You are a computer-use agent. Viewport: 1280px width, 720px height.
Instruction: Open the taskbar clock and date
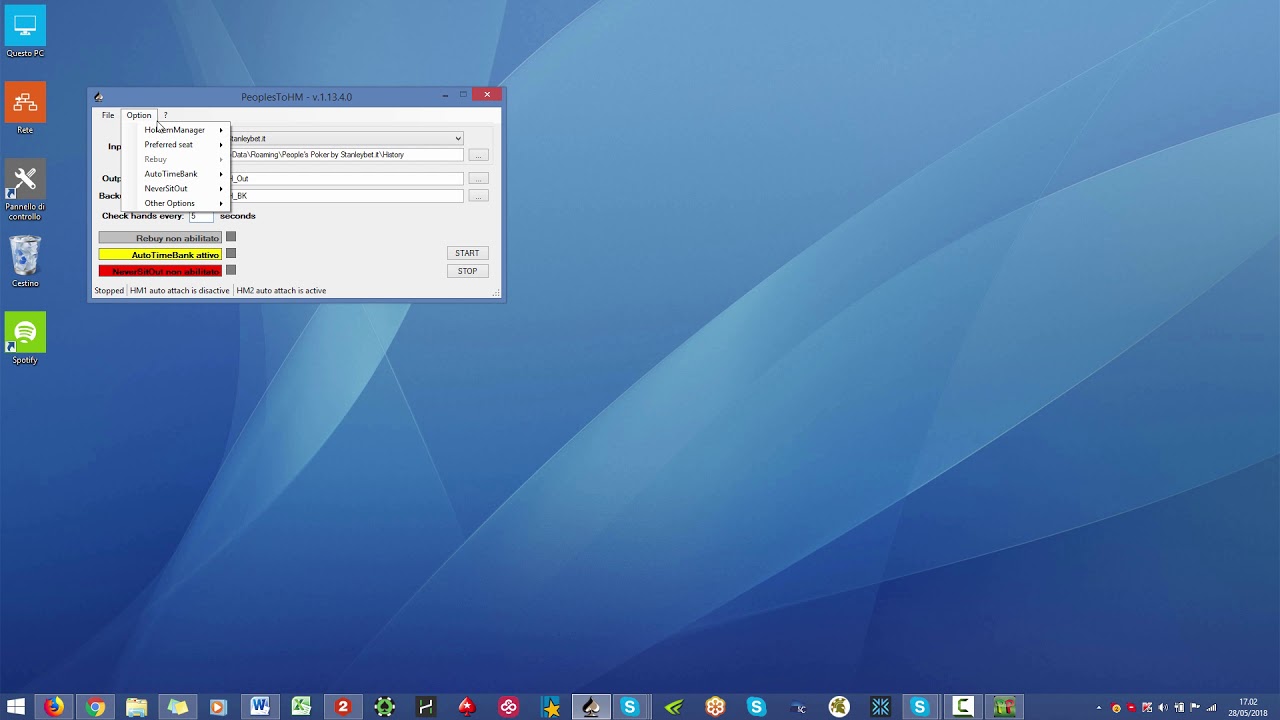[1248, 707]
